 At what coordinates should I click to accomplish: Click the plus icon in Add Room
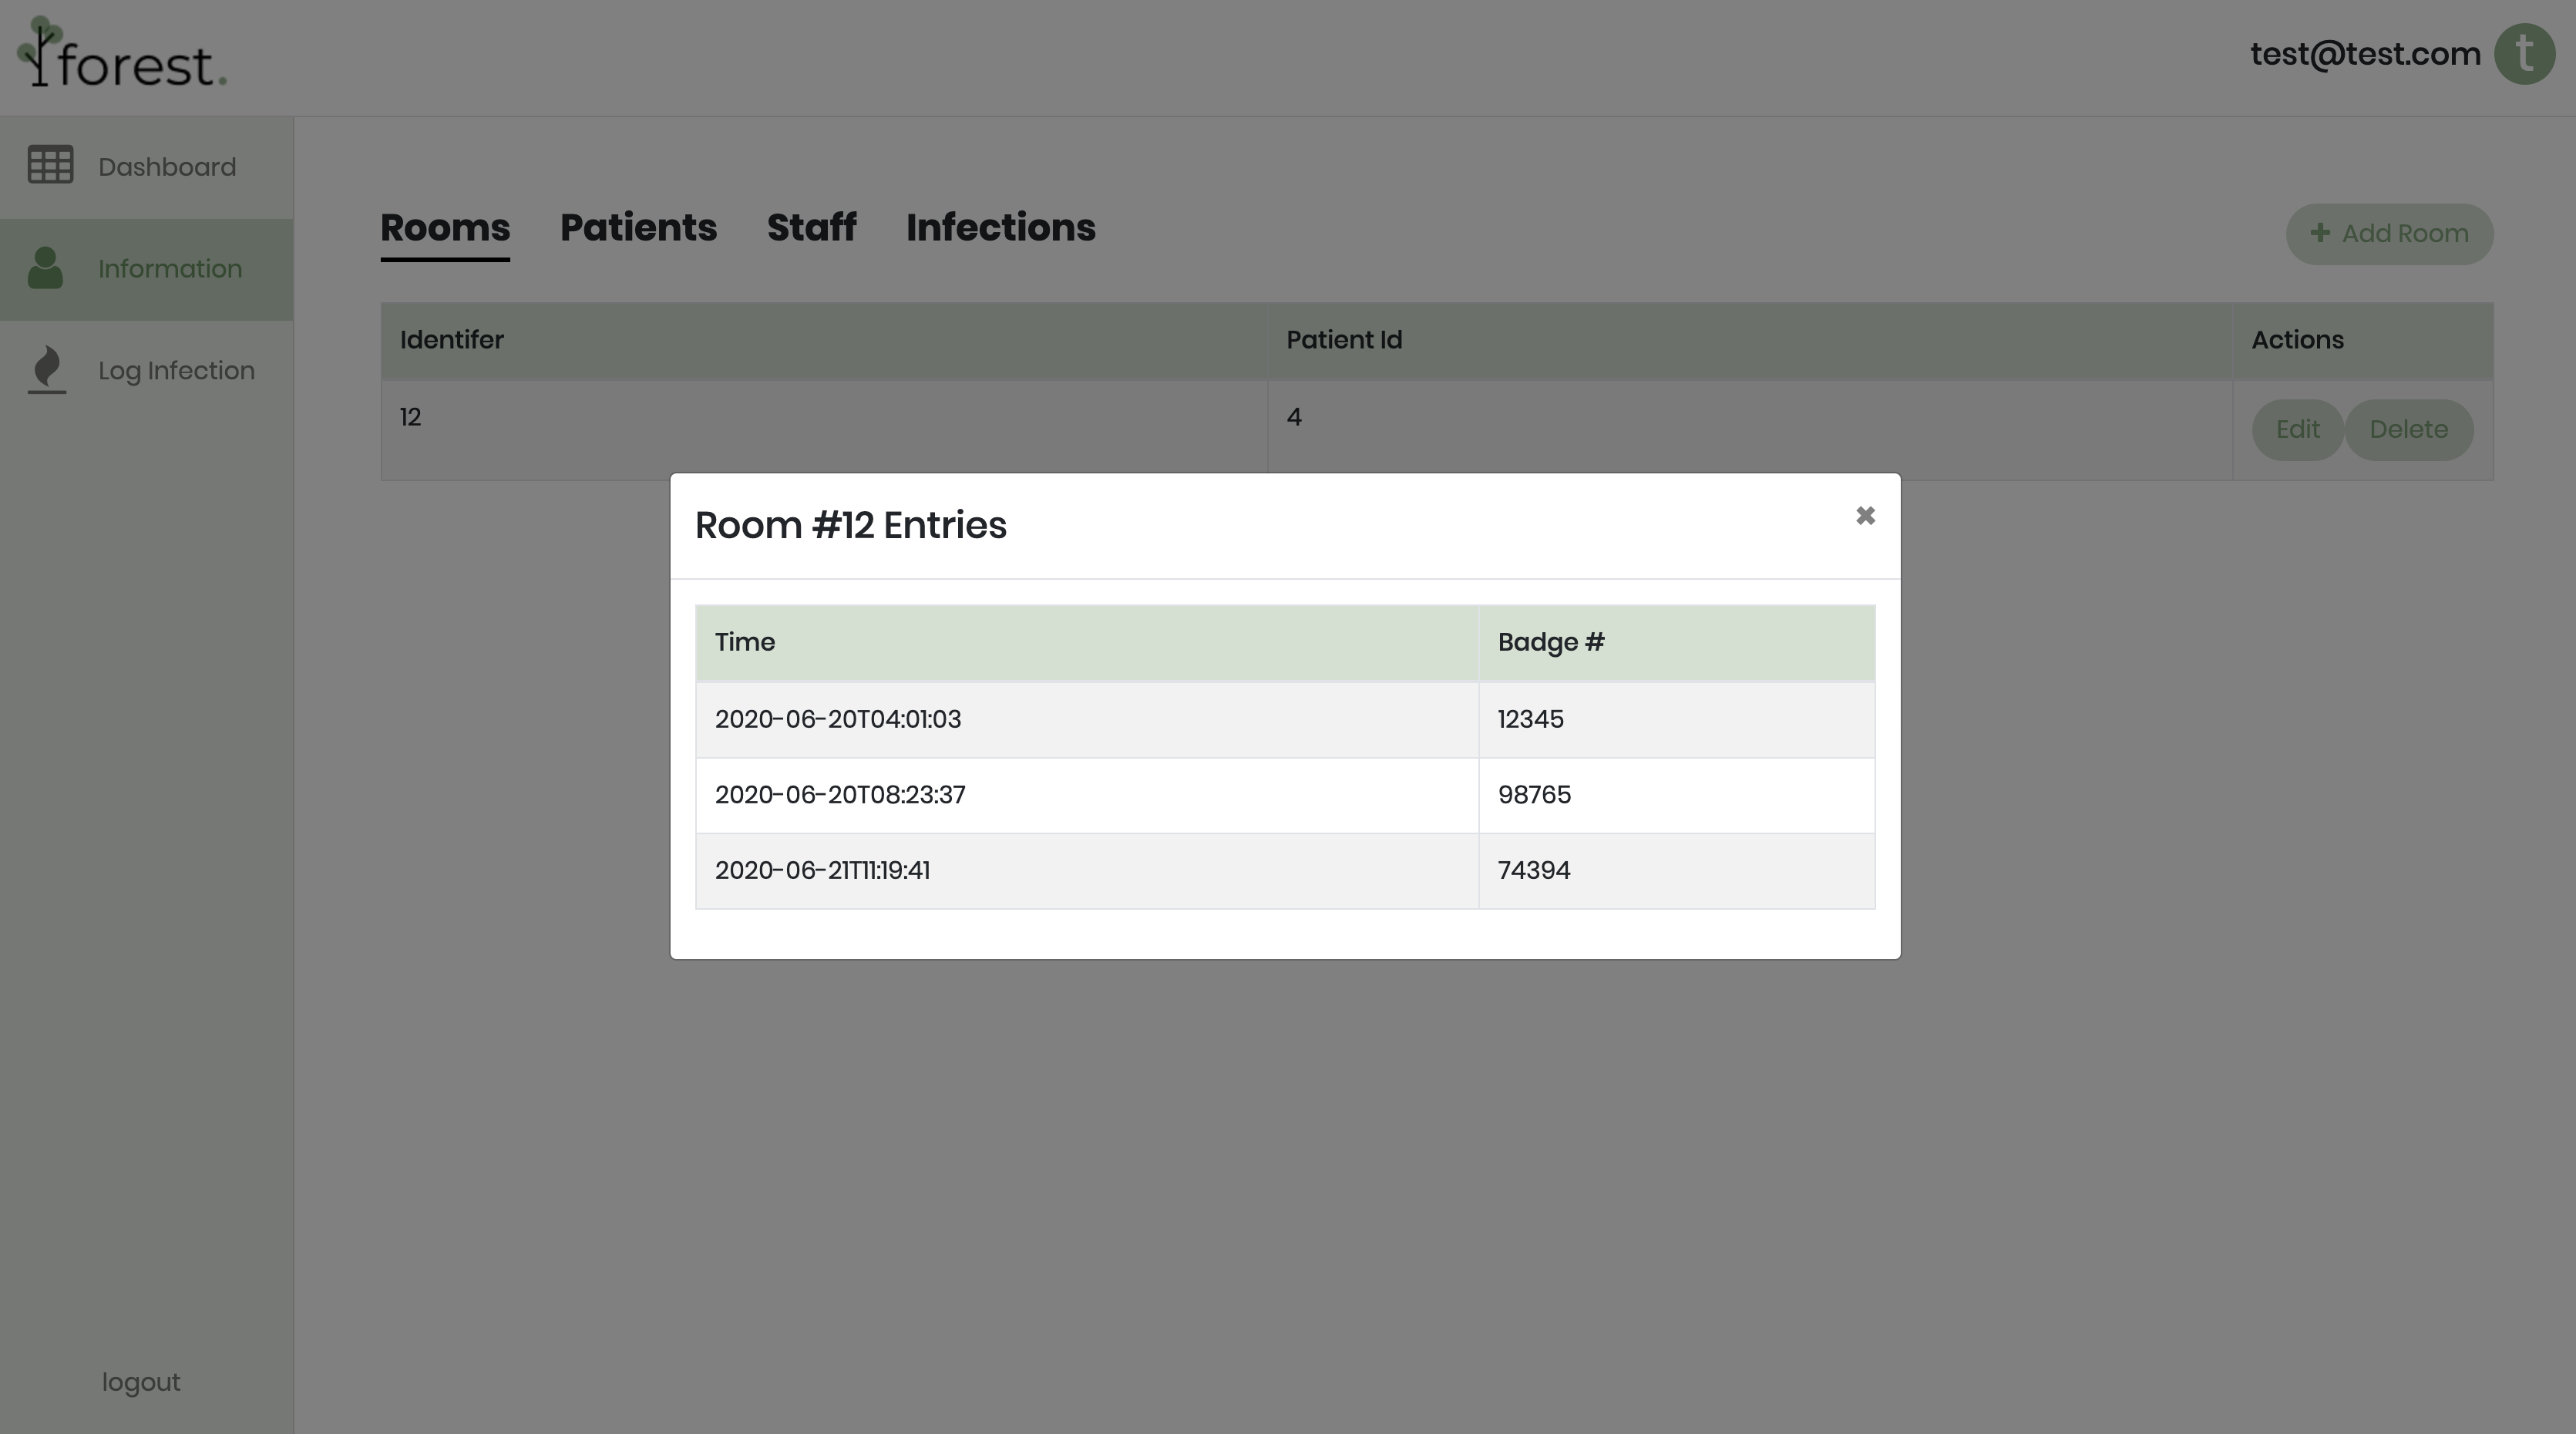coord(2320,233)
